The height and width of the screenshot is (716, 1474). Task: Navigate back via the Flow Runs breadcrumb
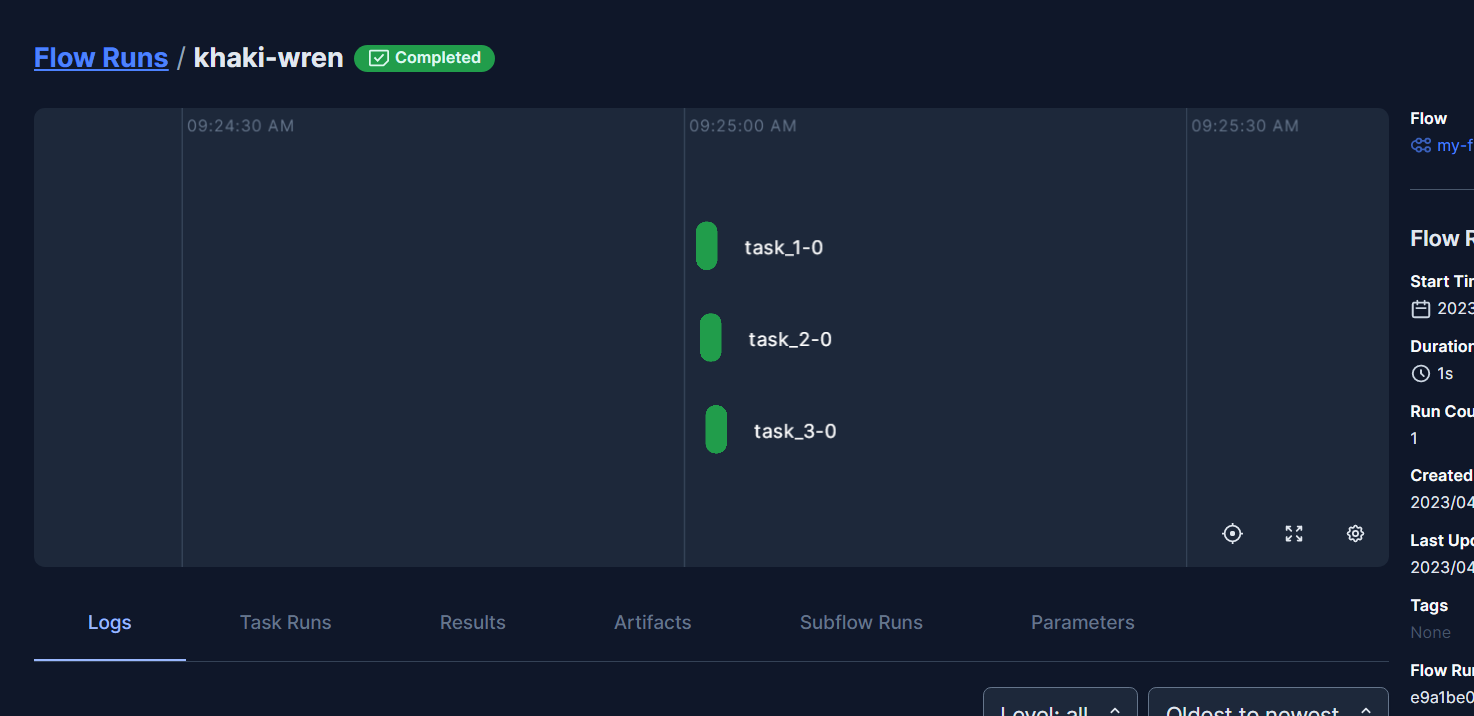[100, 57]
